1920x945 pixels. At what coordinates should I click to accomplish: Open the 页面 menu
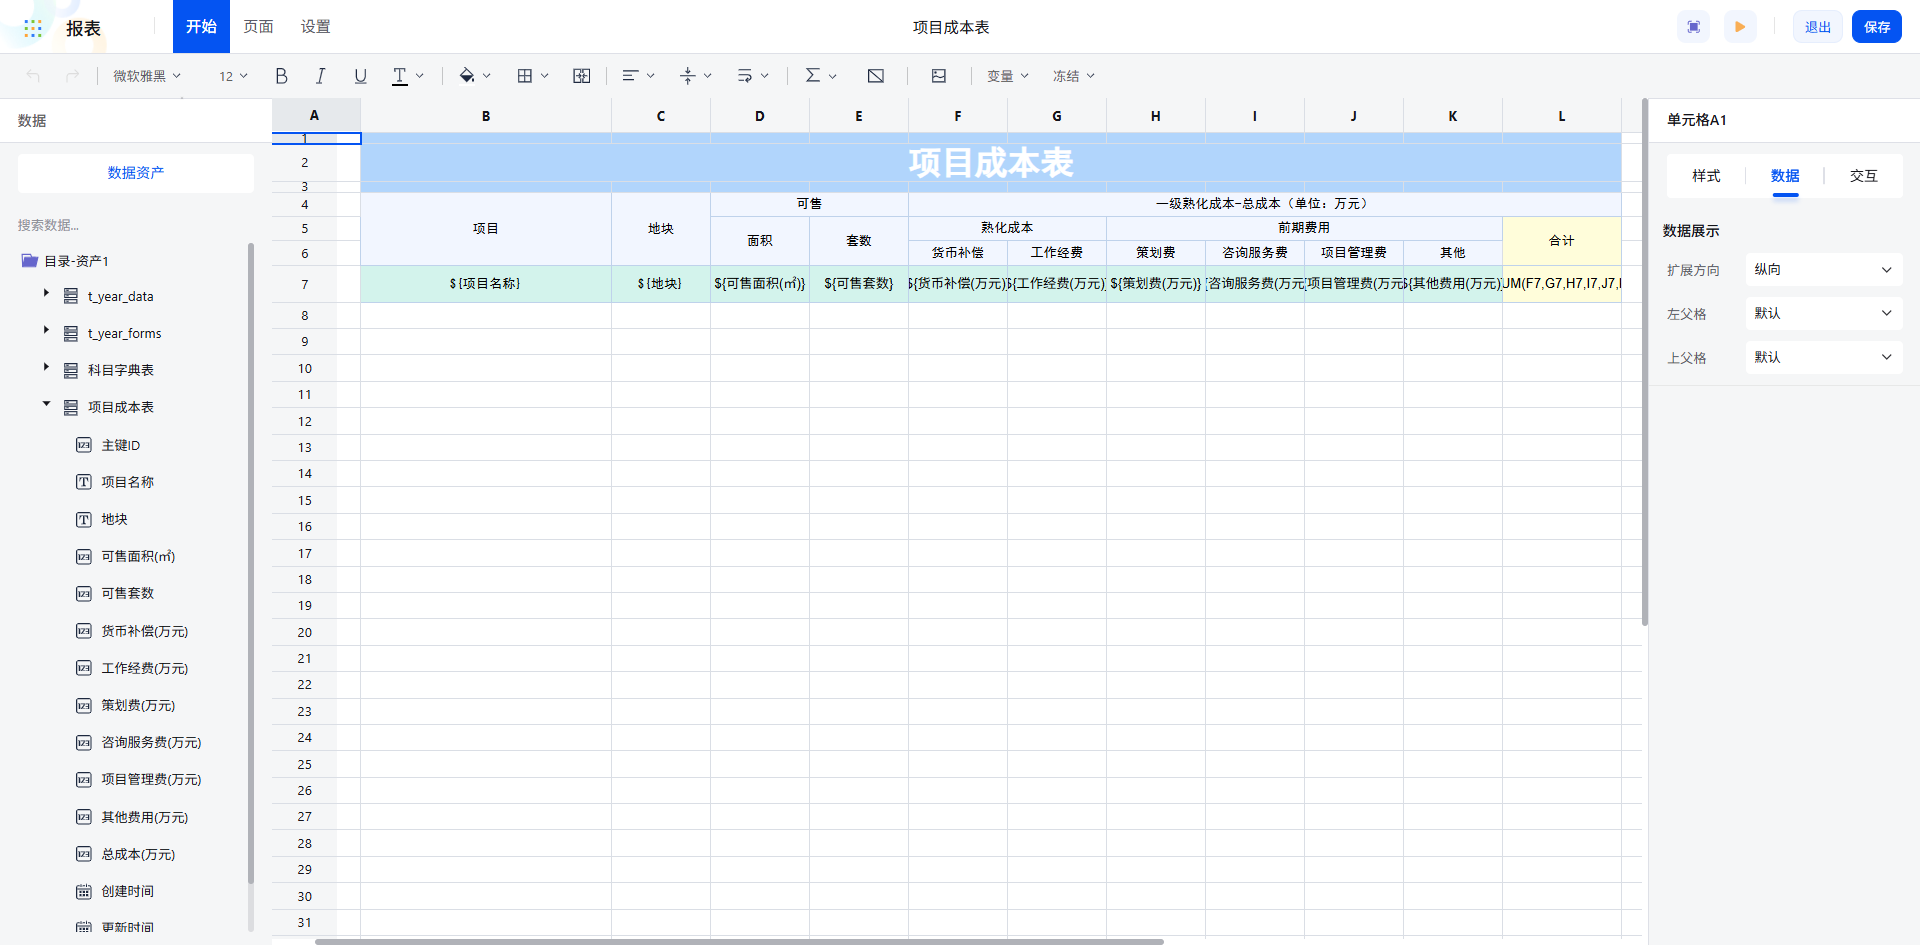pyautogui.click(x=258, y=26)
